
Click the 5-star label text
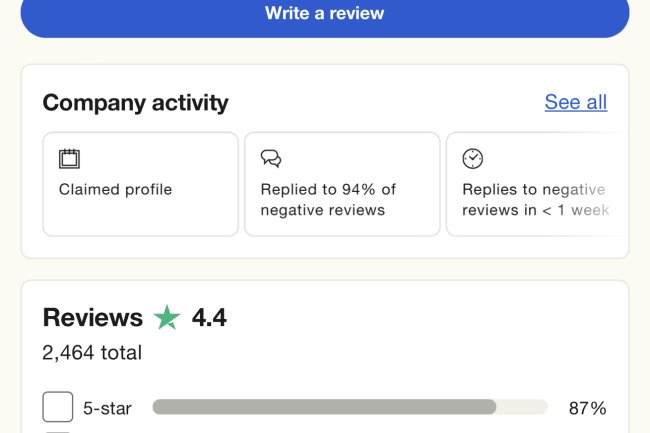pyautogui.click(x=107, y=407)
